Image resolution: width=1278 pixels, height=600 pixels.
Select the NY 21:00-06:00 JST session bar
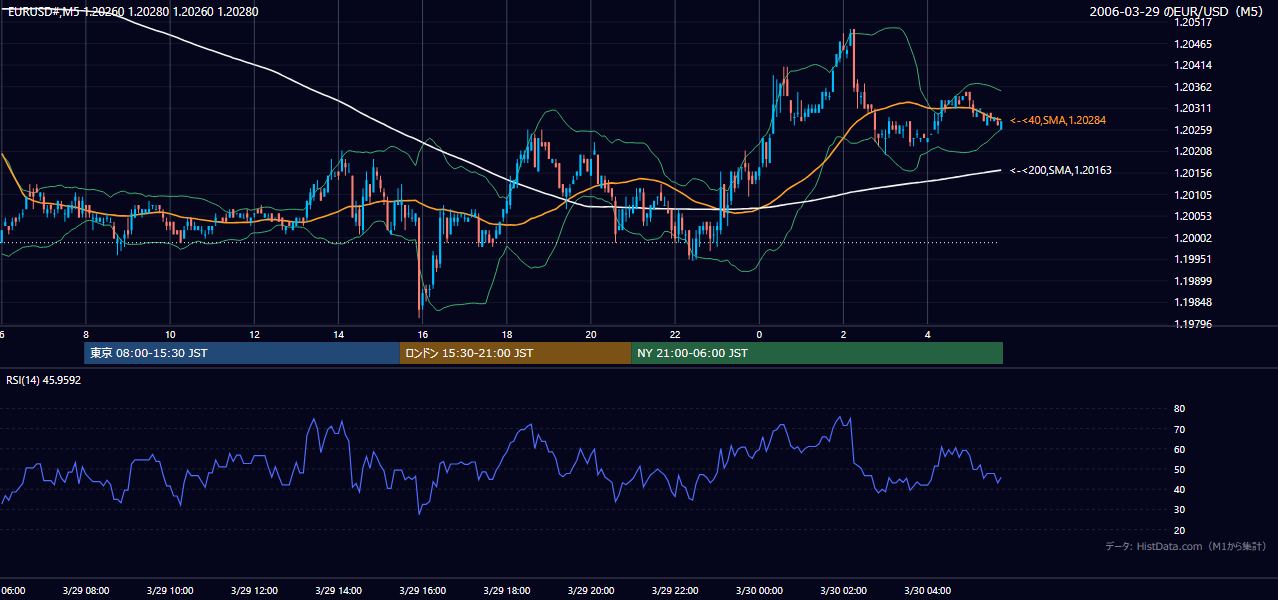(x=817, y=353)
